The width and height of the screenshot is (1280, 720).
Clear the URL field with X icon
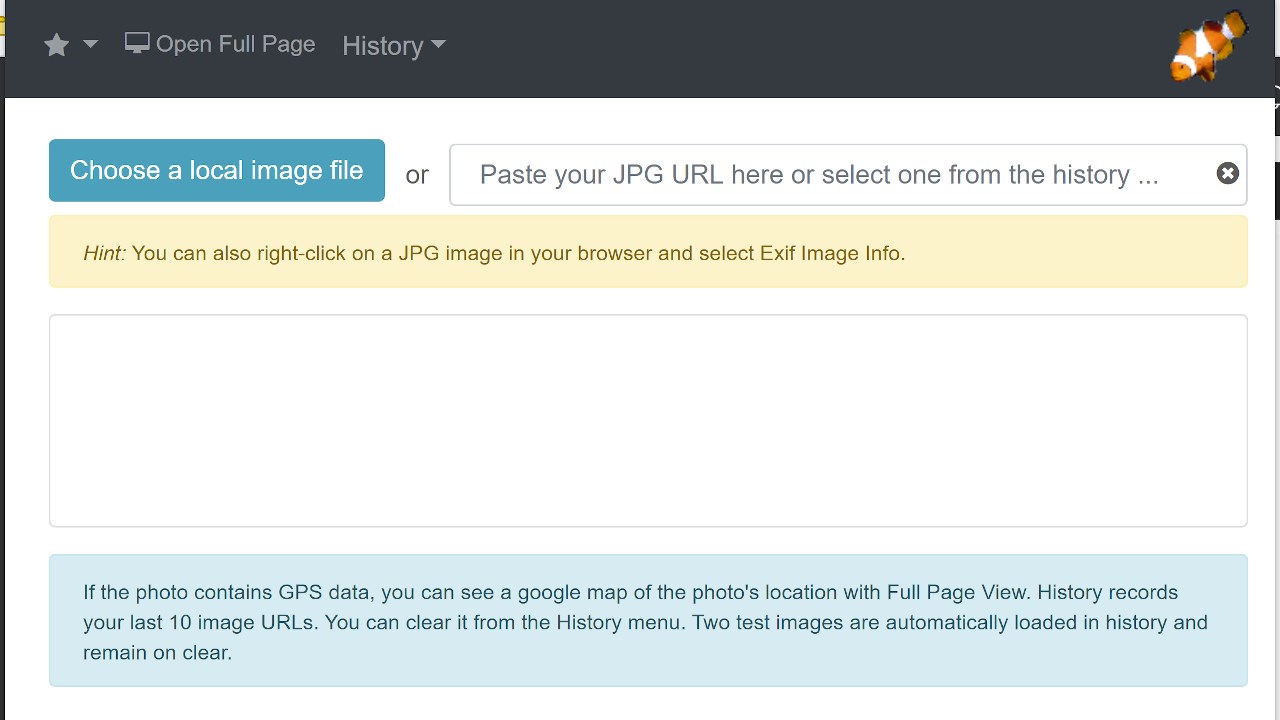[1227, 174]
